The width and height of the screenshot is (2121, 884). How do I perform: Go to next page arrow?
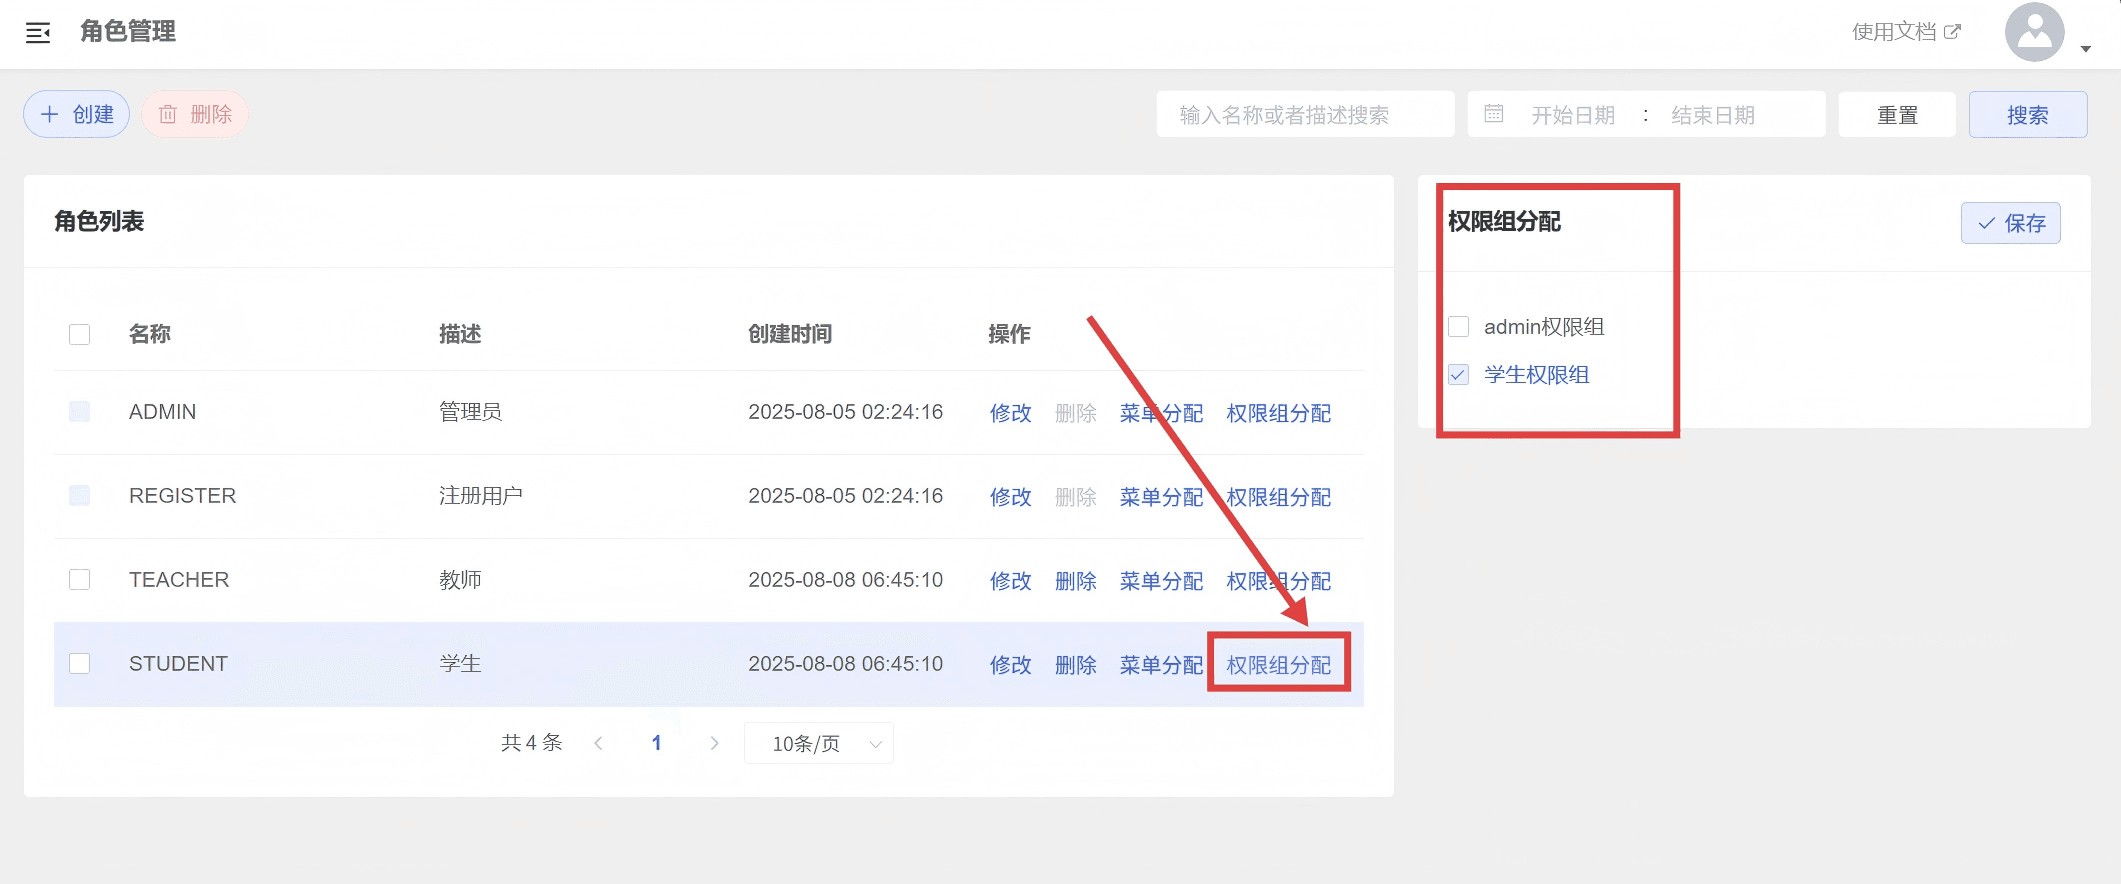tap(714, 743)
